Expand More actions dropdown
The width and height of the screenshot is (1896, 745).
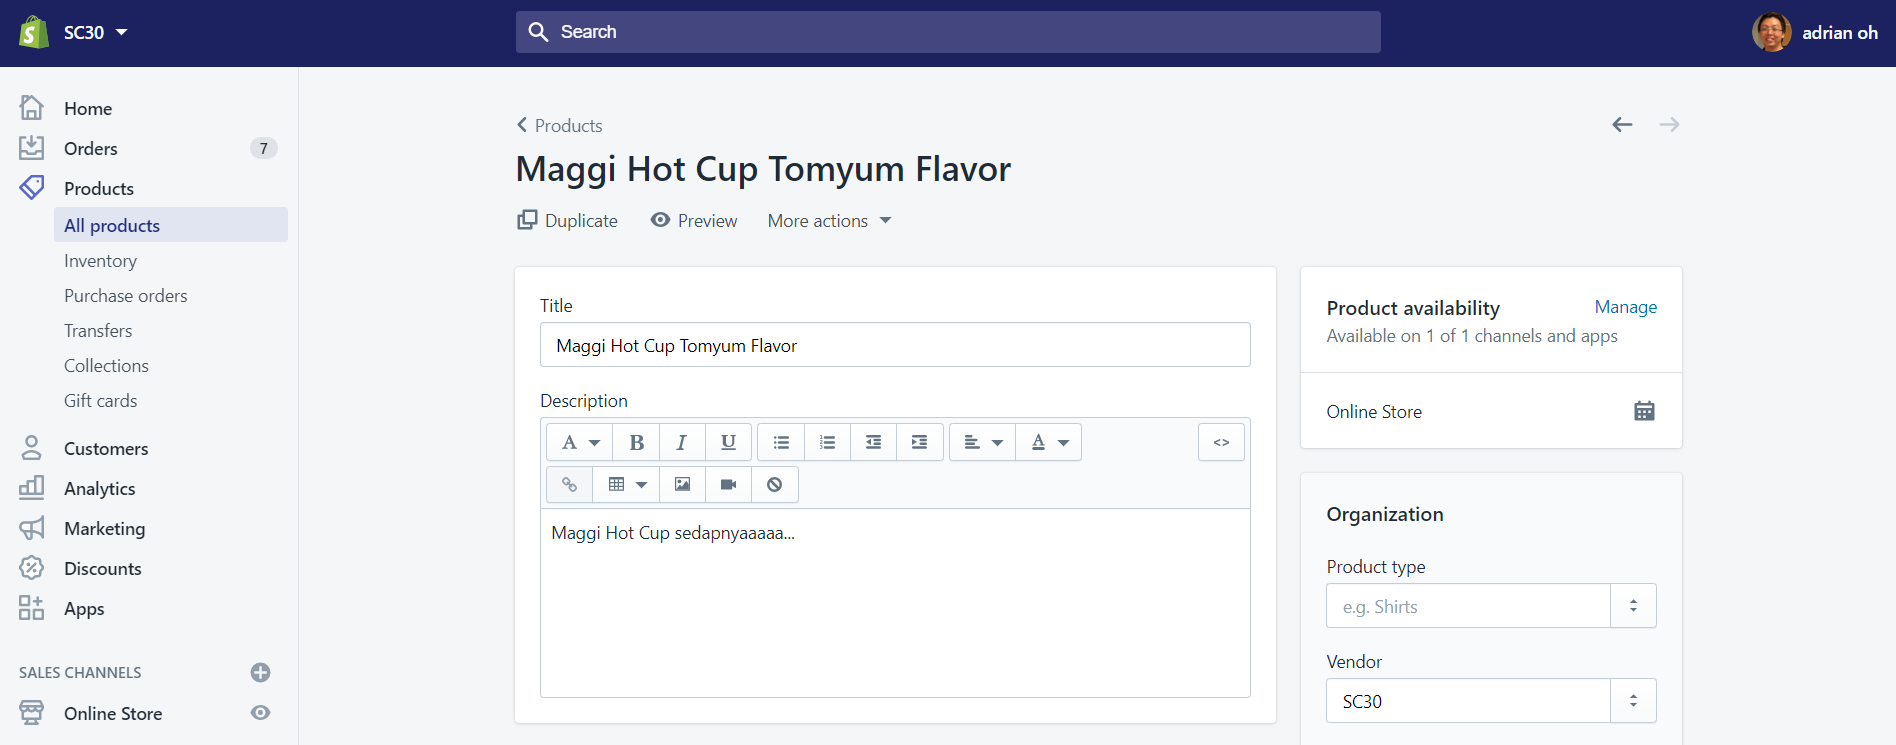tap(829, 220)
